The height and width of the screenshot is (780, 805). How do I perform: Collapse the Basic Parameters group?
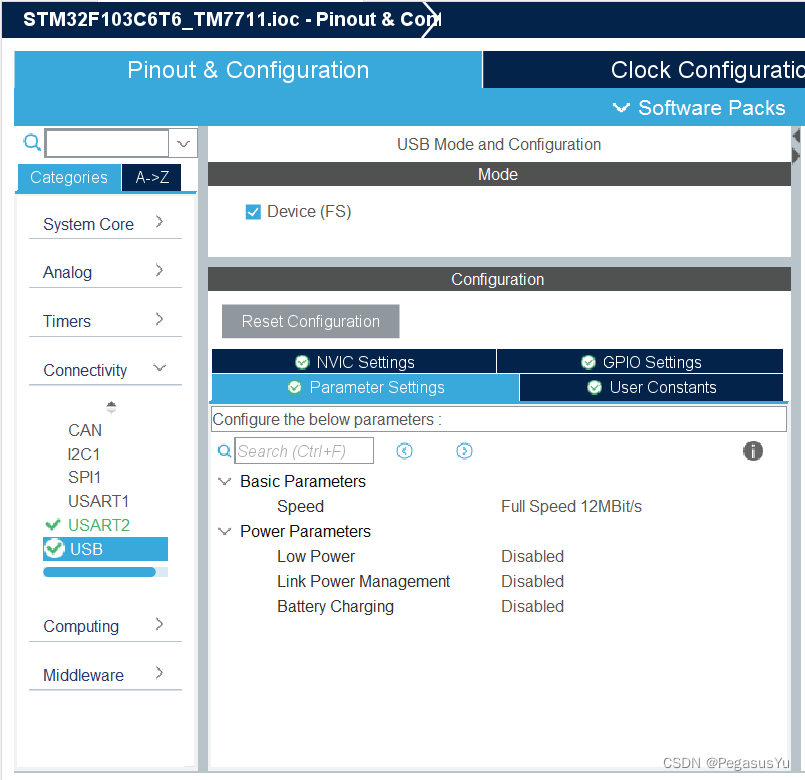point(224,482)
